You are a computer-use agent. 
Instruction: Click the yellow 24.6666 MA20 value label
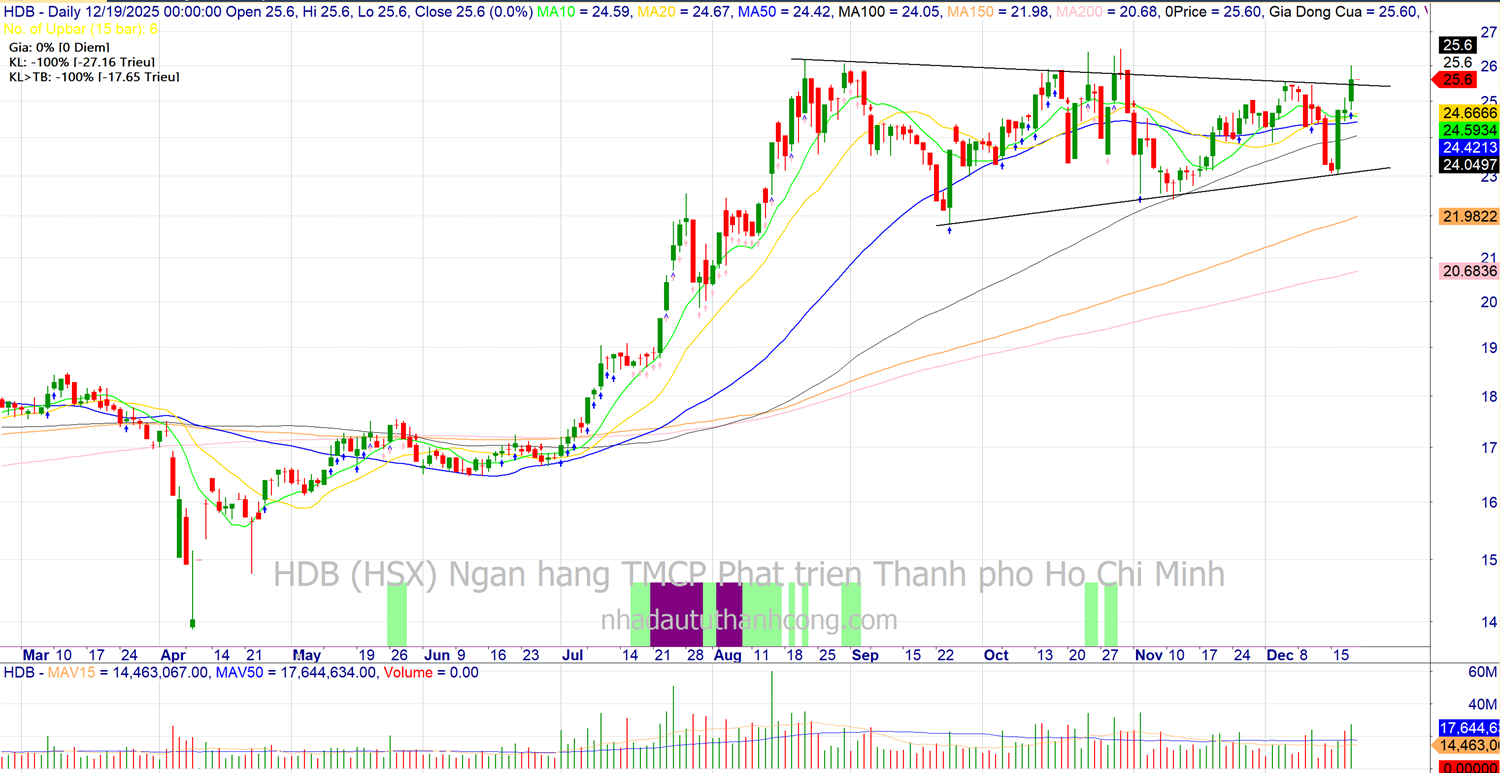pyautogui.click(x=1468, y=113)
